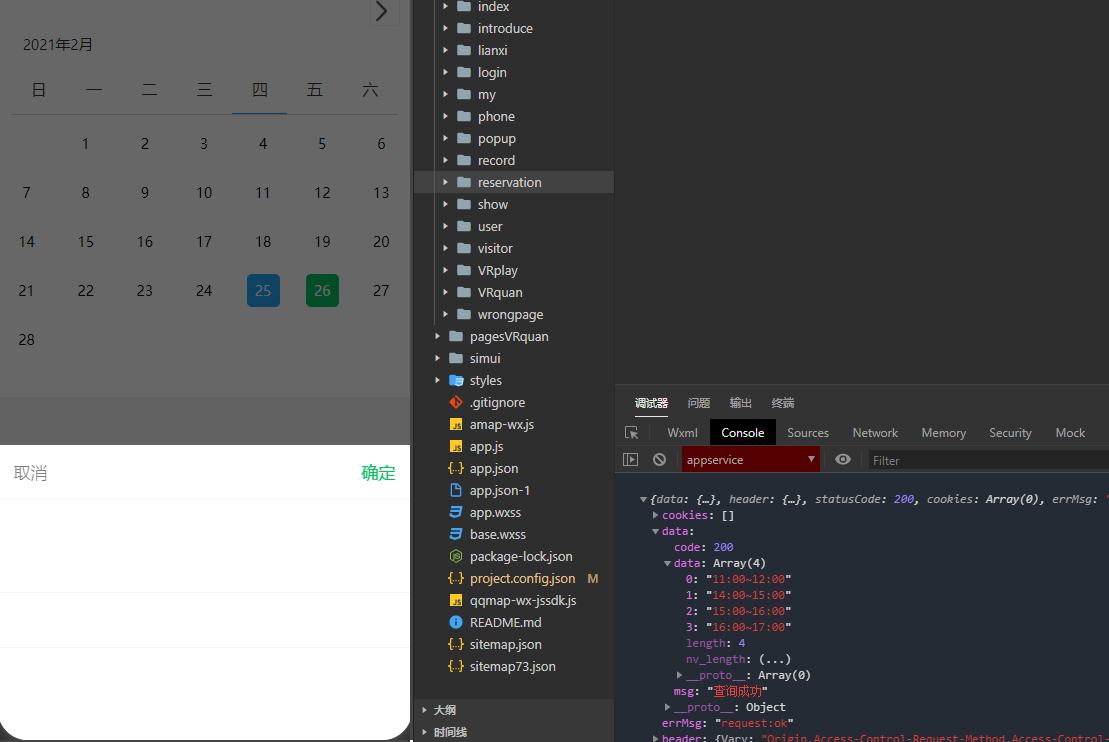
Task: Click the popup folder icon
Action: click(464, 138)
